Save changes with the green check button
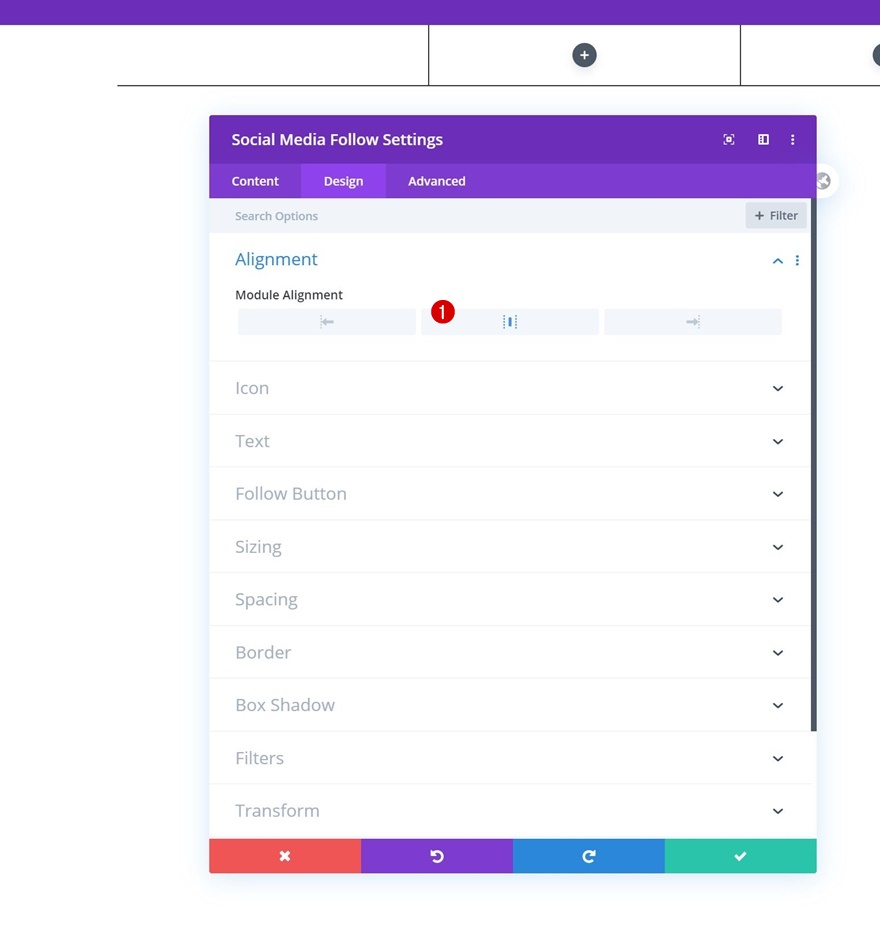The width and height of the screenshot is (880, 928). pyautogui.click(x=740, y=856)
